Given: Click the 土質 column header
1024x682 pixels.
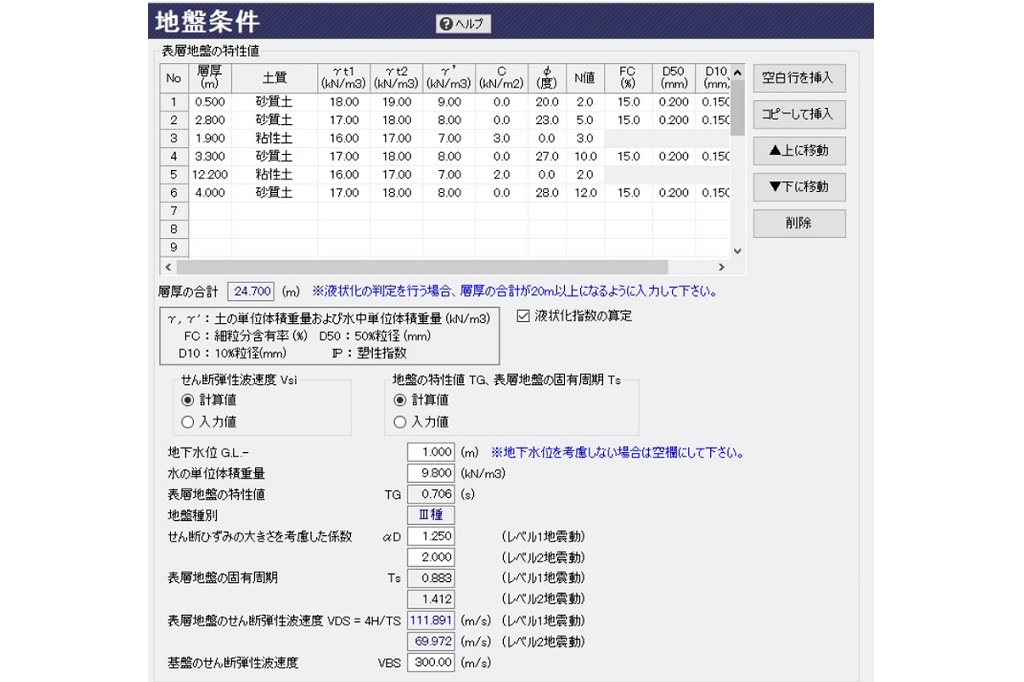Looking at the screenshot, I should pyautogui.click(x=274, y=78).
